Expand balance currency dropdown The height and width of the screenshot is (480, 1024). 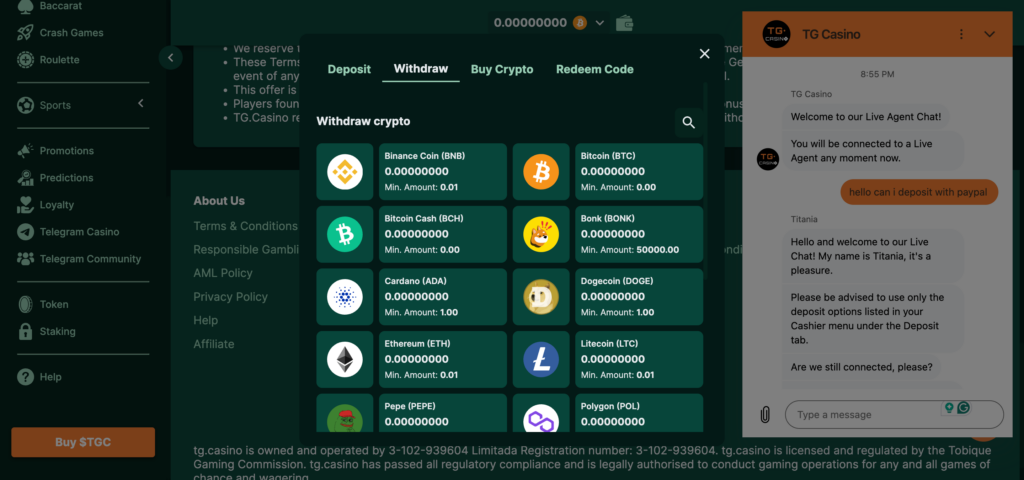click(x=600, y=23)
